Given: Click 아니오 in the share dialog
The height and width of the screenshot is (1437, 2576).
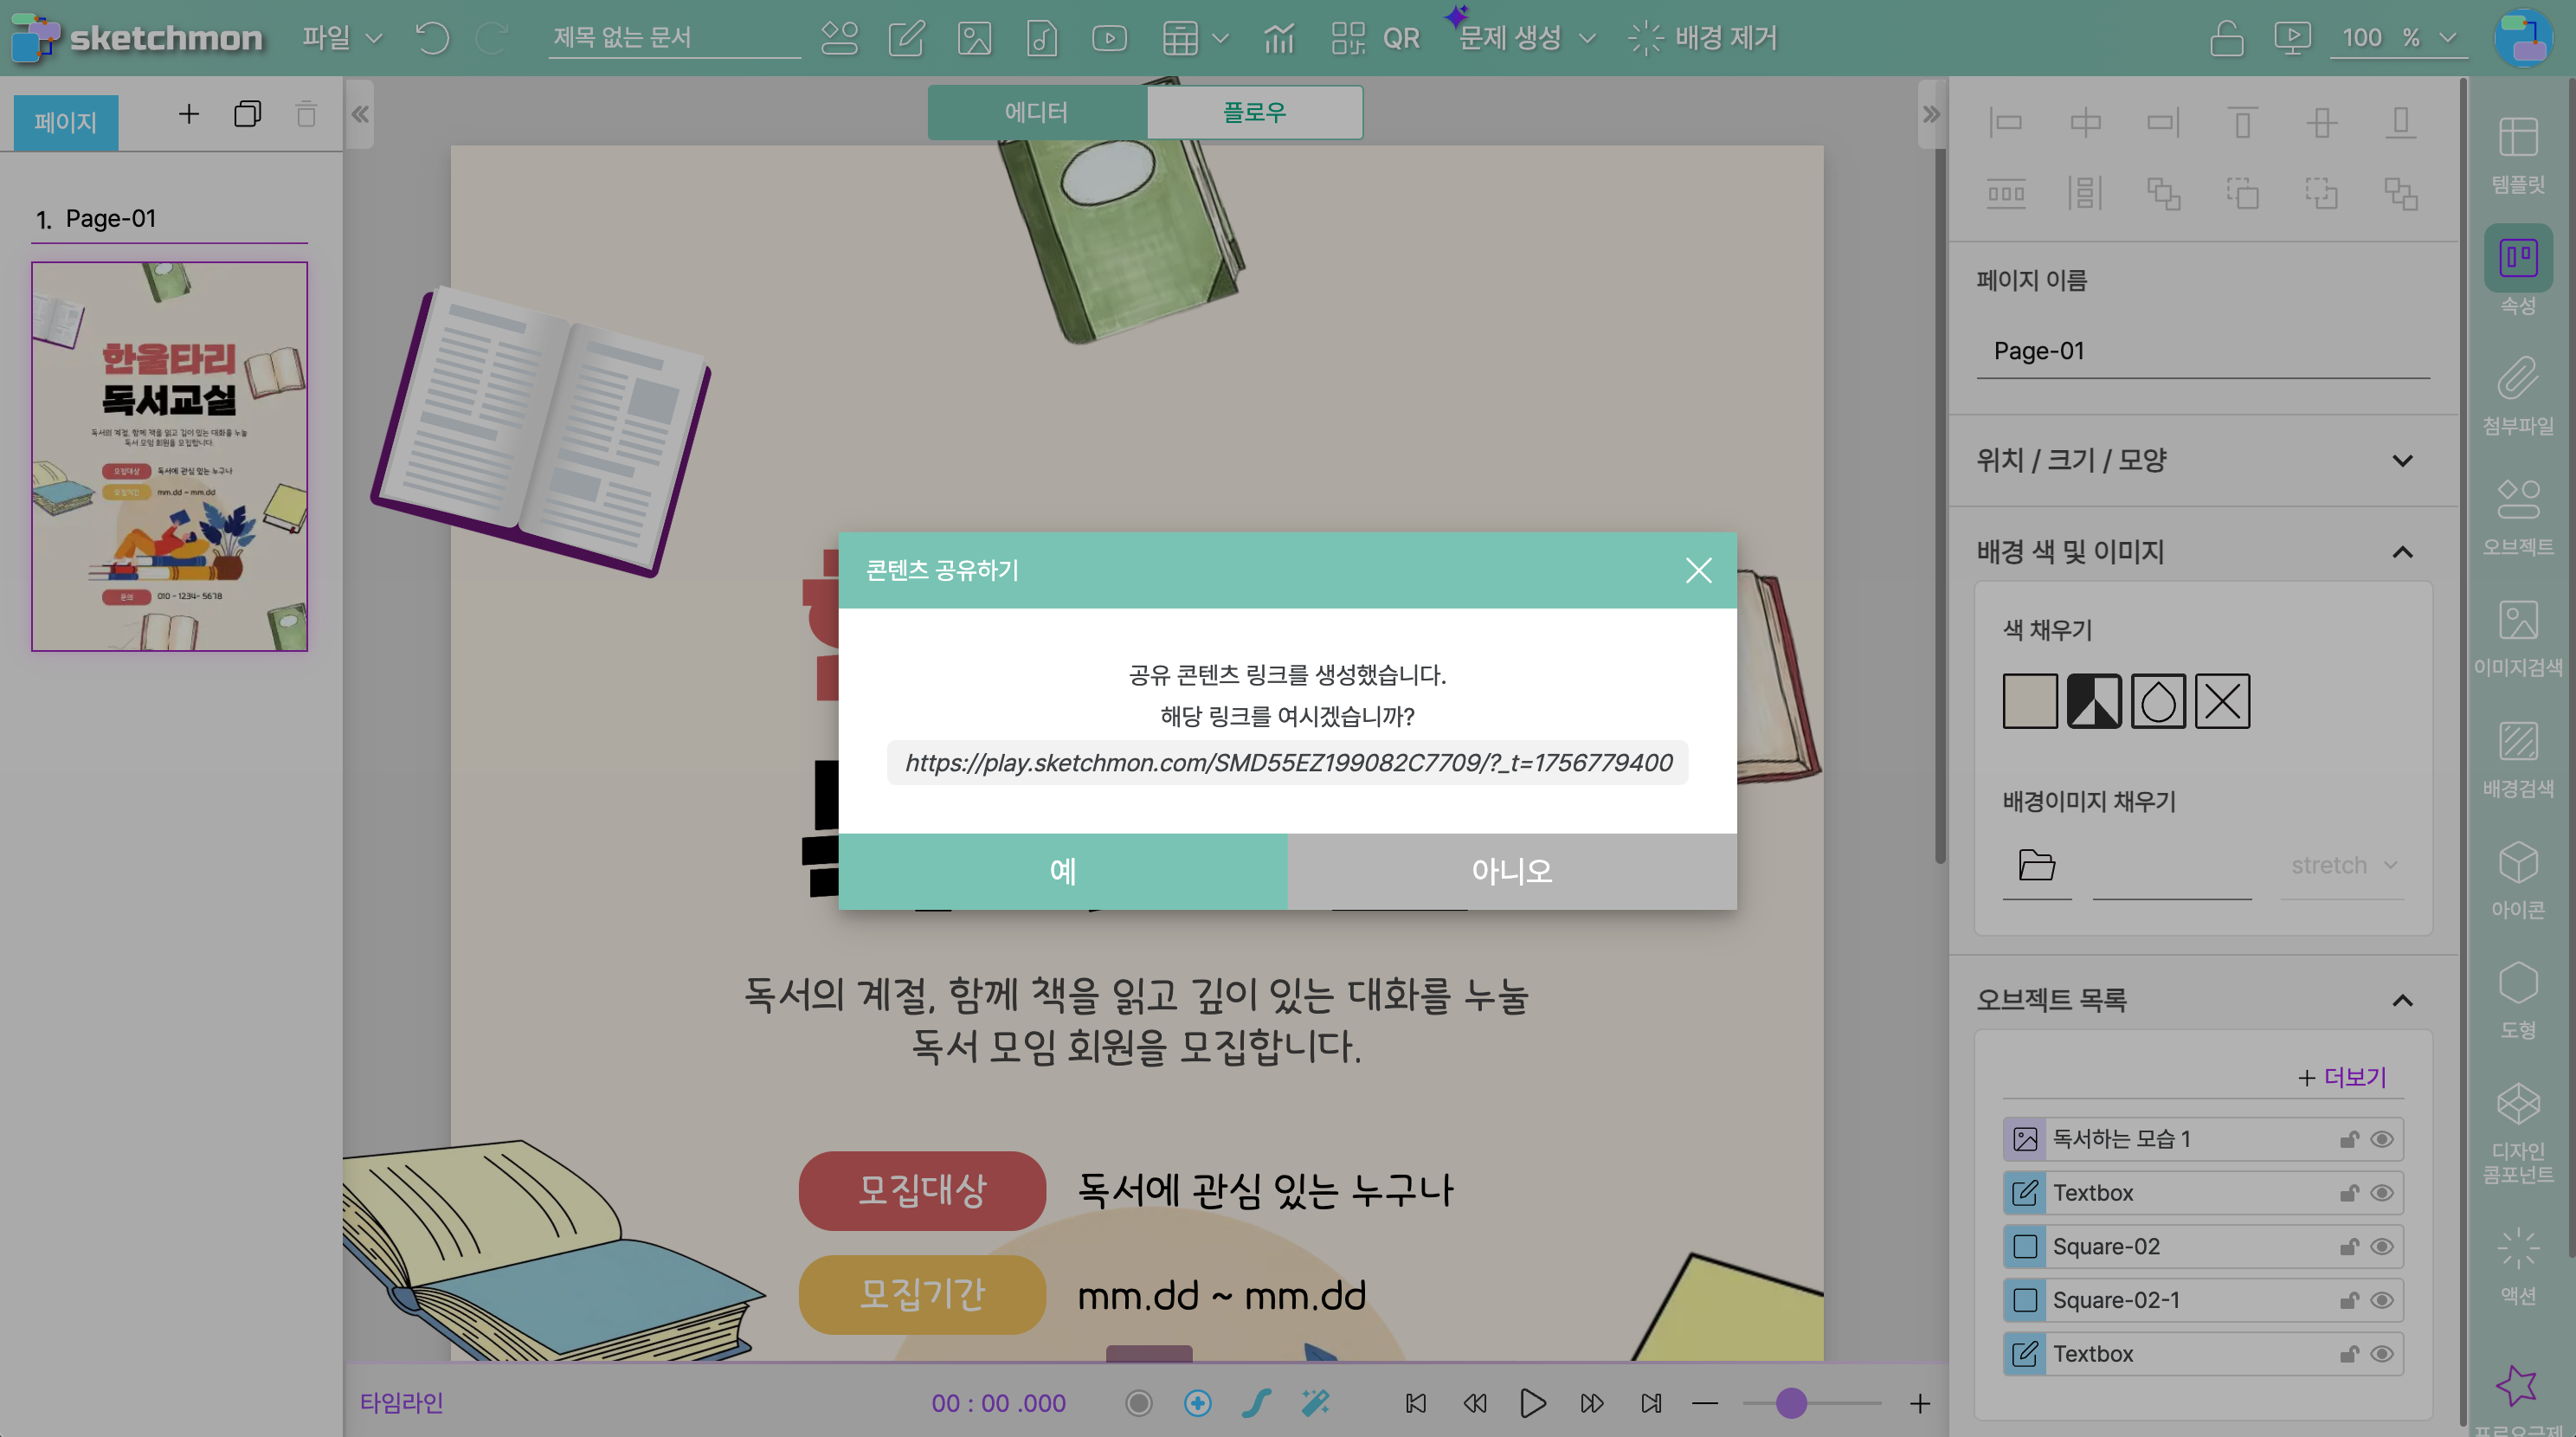Looking at the screenshot, I should tap(1511, 871).
